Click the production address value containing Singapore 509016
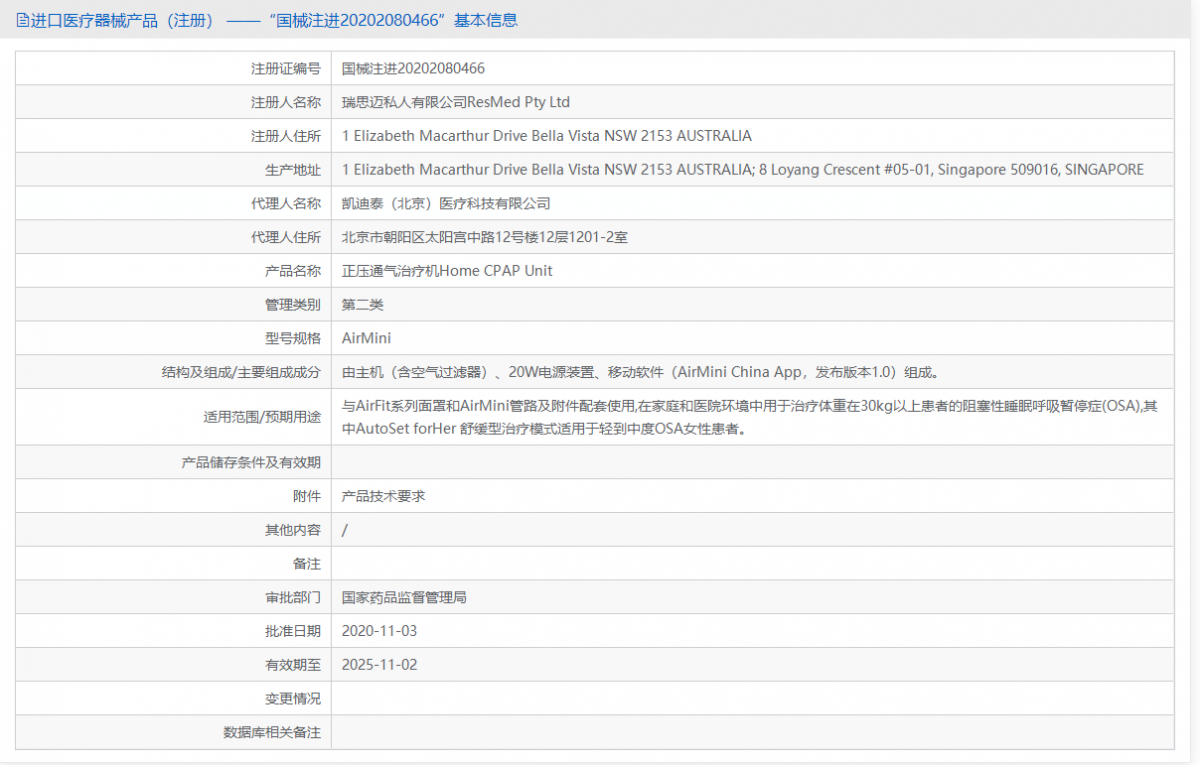 point(742,170)
